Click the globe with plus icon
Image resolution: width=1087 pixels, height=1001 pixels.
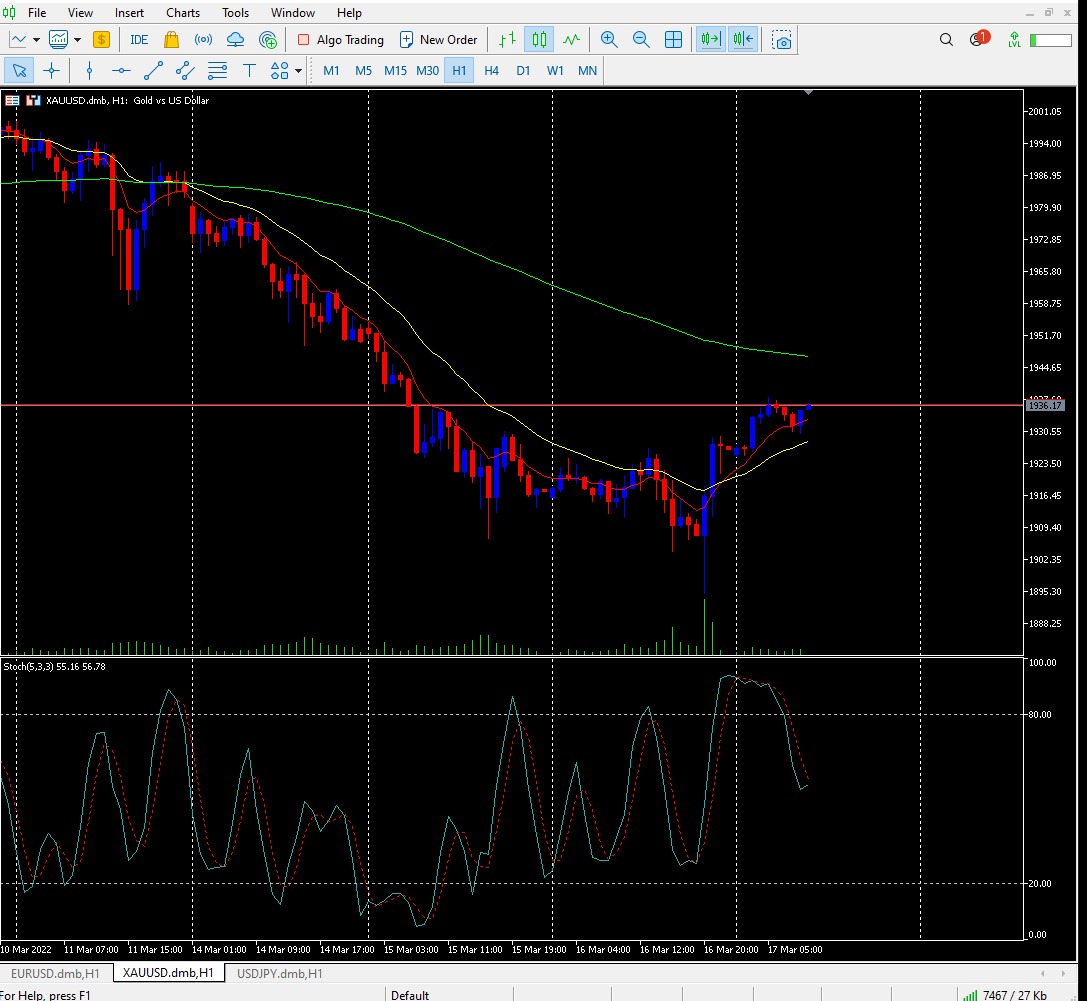point(268,40)
